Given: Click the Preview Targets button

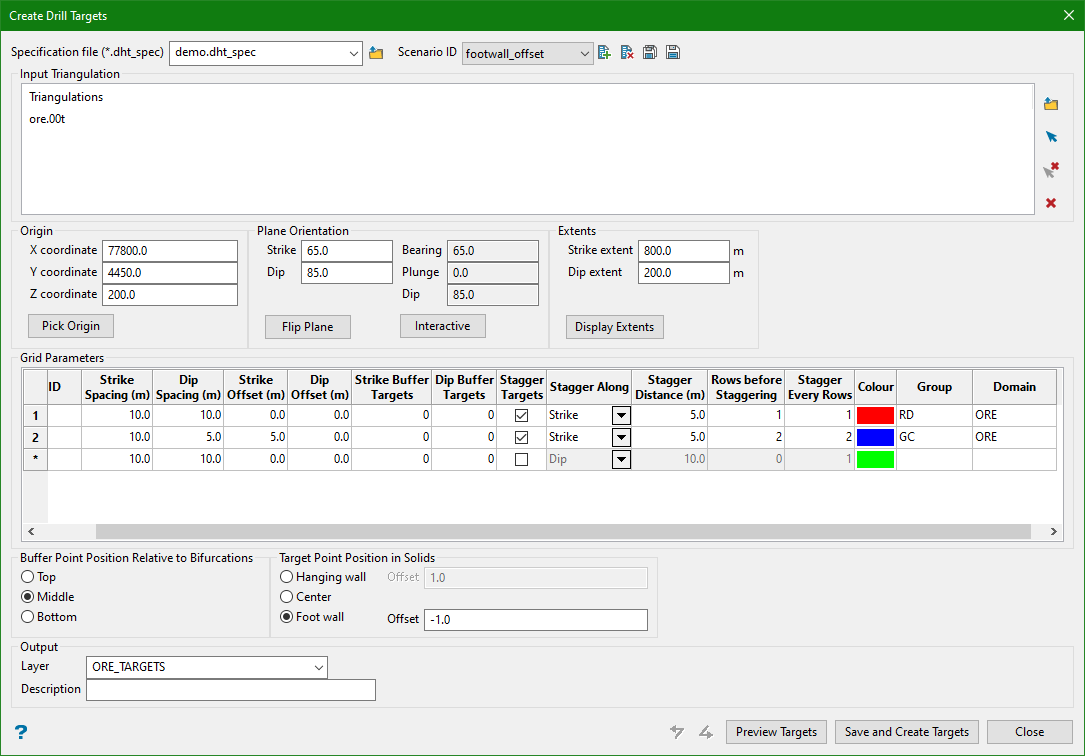Looking at the screenshot, I should tap(776, 732).
